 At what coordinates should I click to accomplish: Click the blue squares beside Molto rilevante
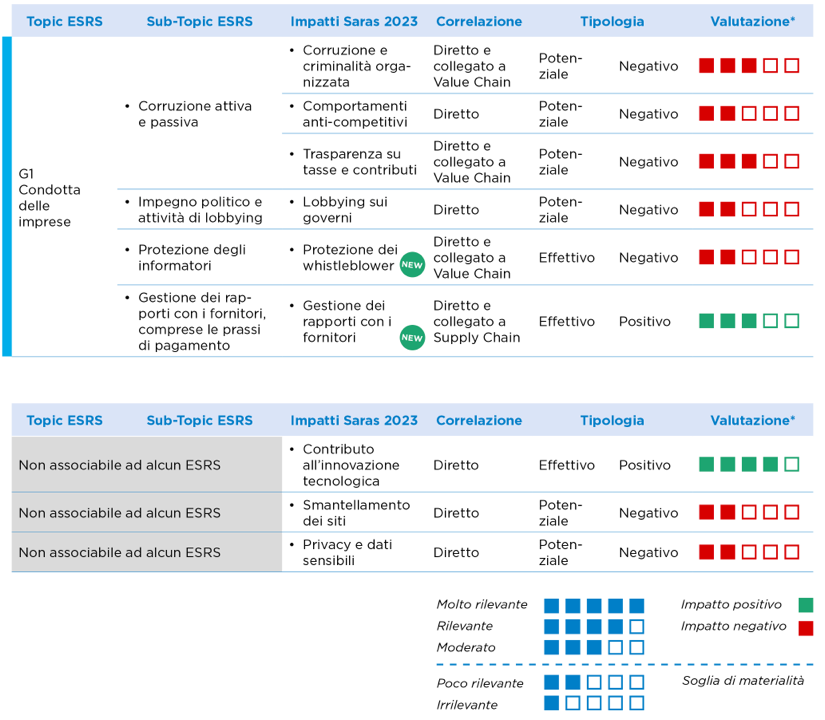point(594,606)
